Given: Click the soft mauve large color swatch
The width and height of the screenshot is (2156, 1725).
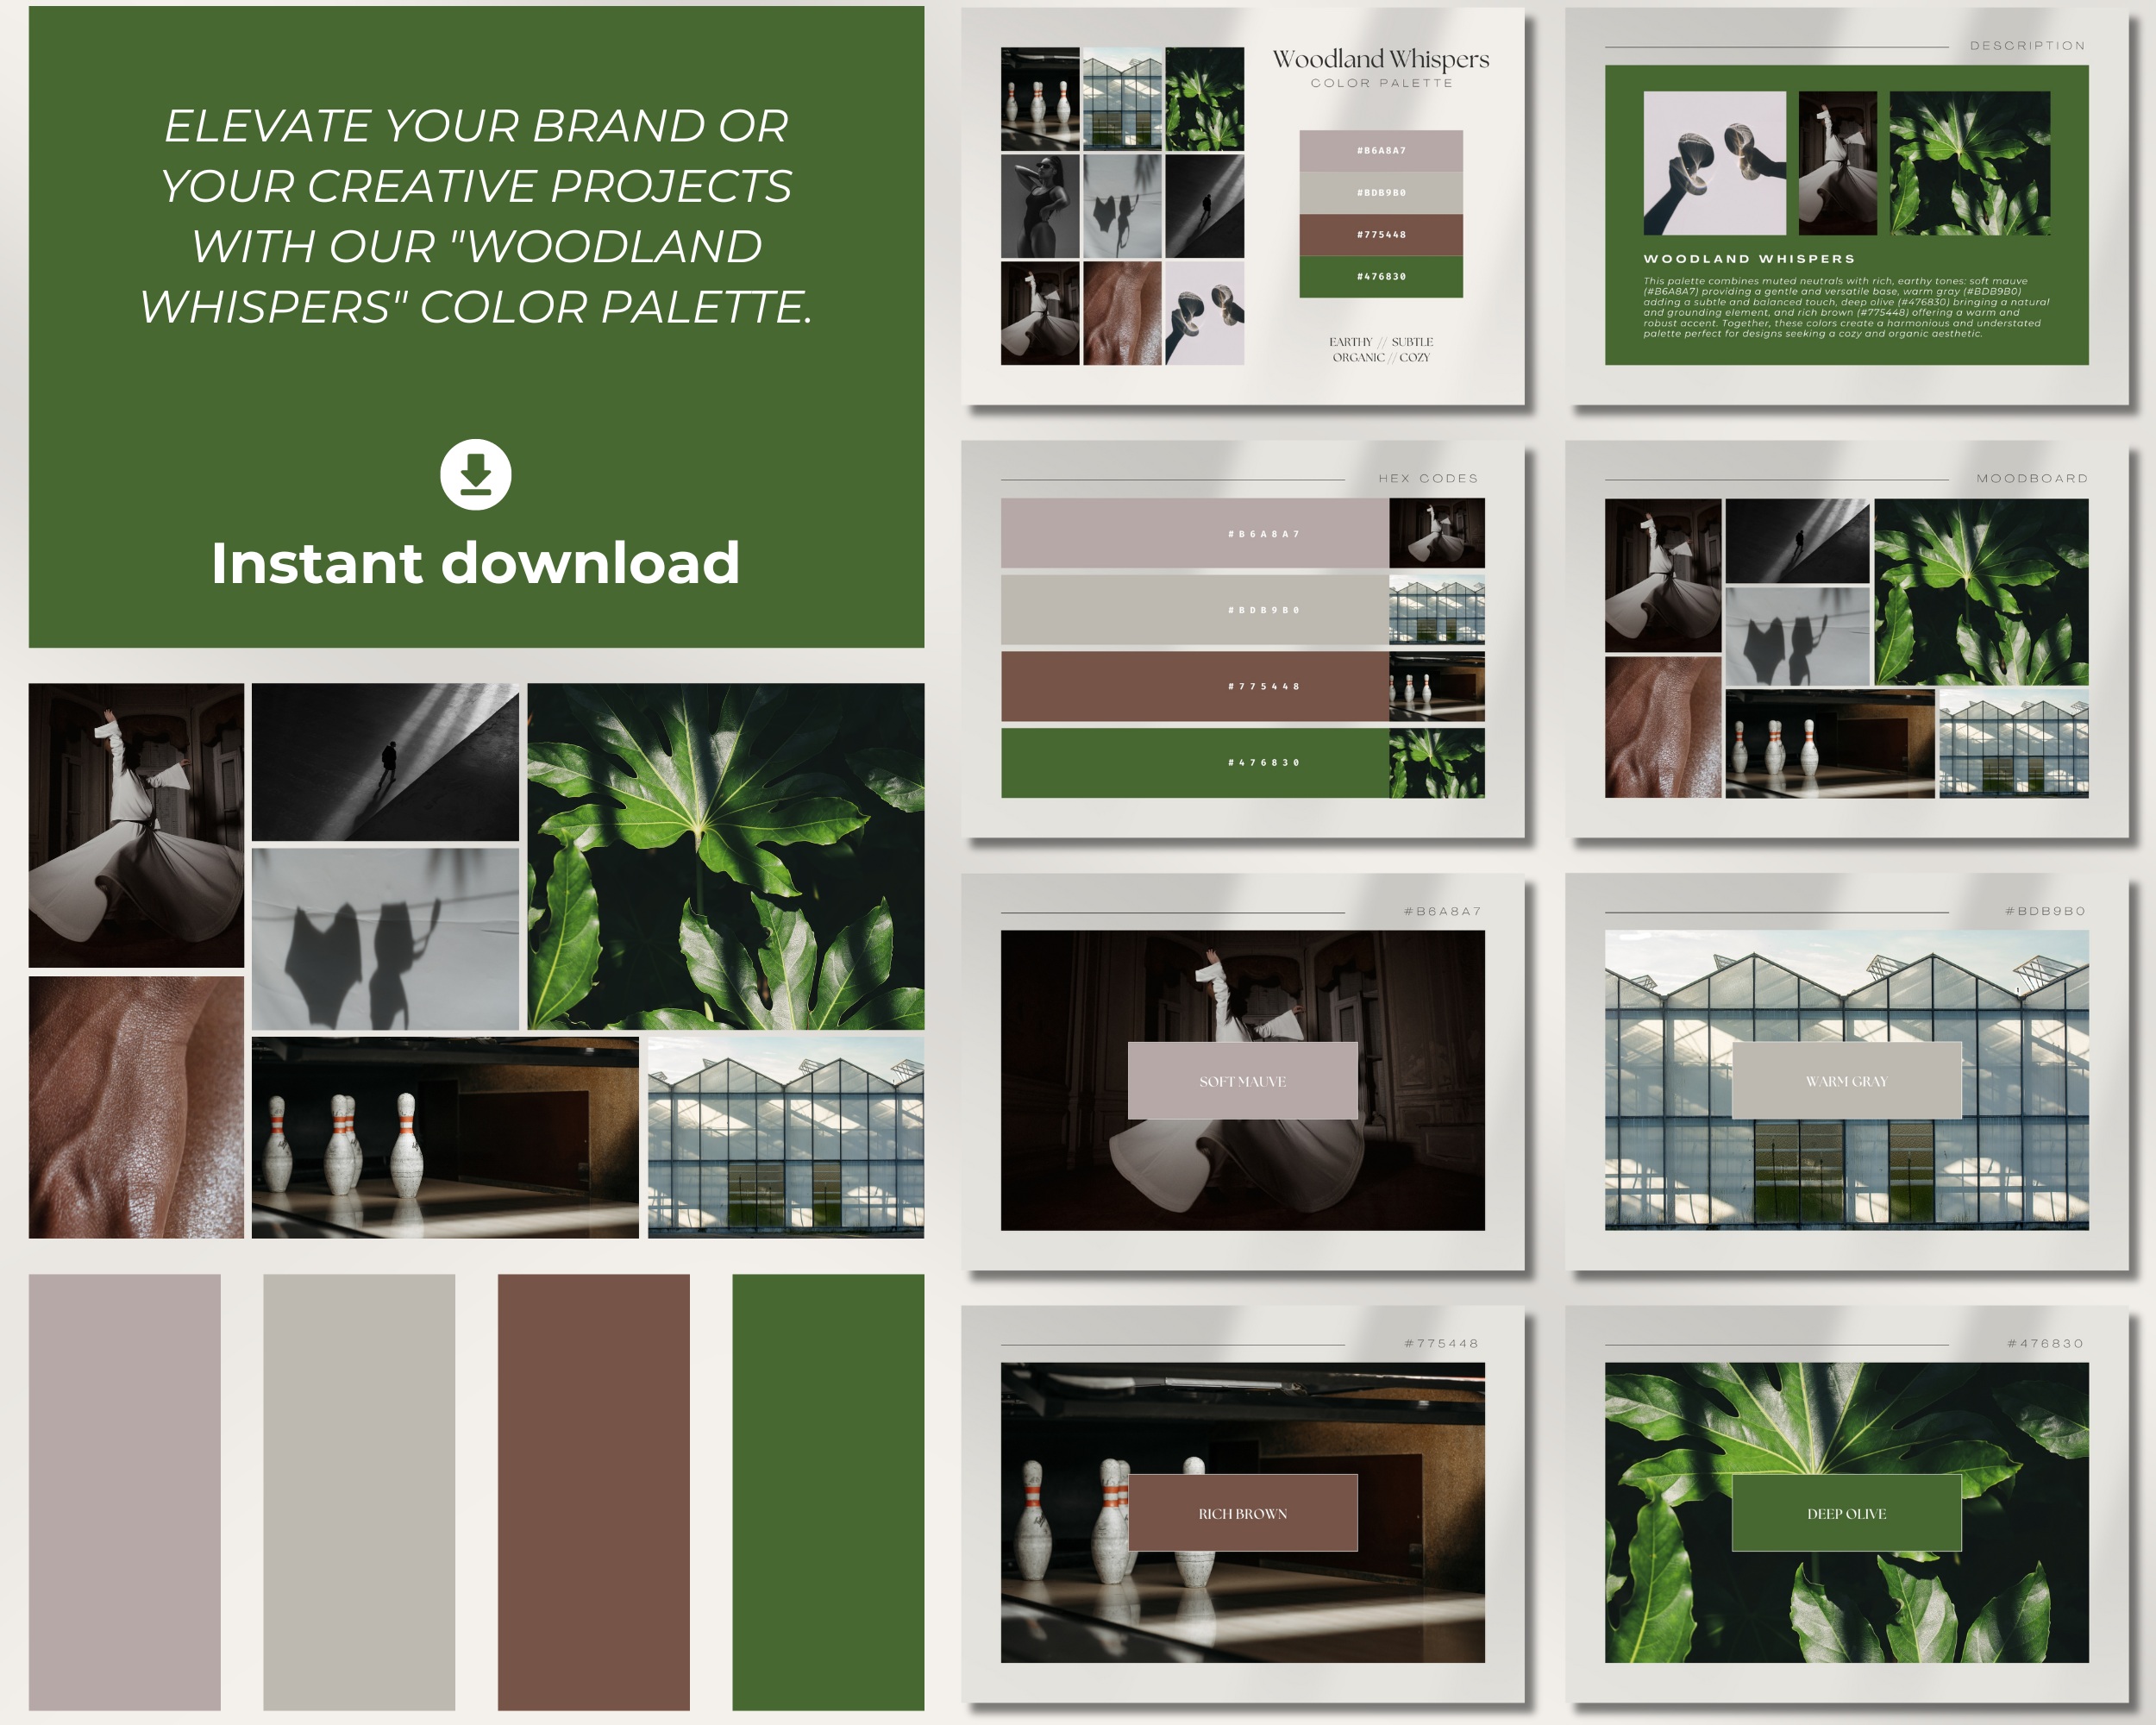Looking at the screenshot, I should point(124,1491).
